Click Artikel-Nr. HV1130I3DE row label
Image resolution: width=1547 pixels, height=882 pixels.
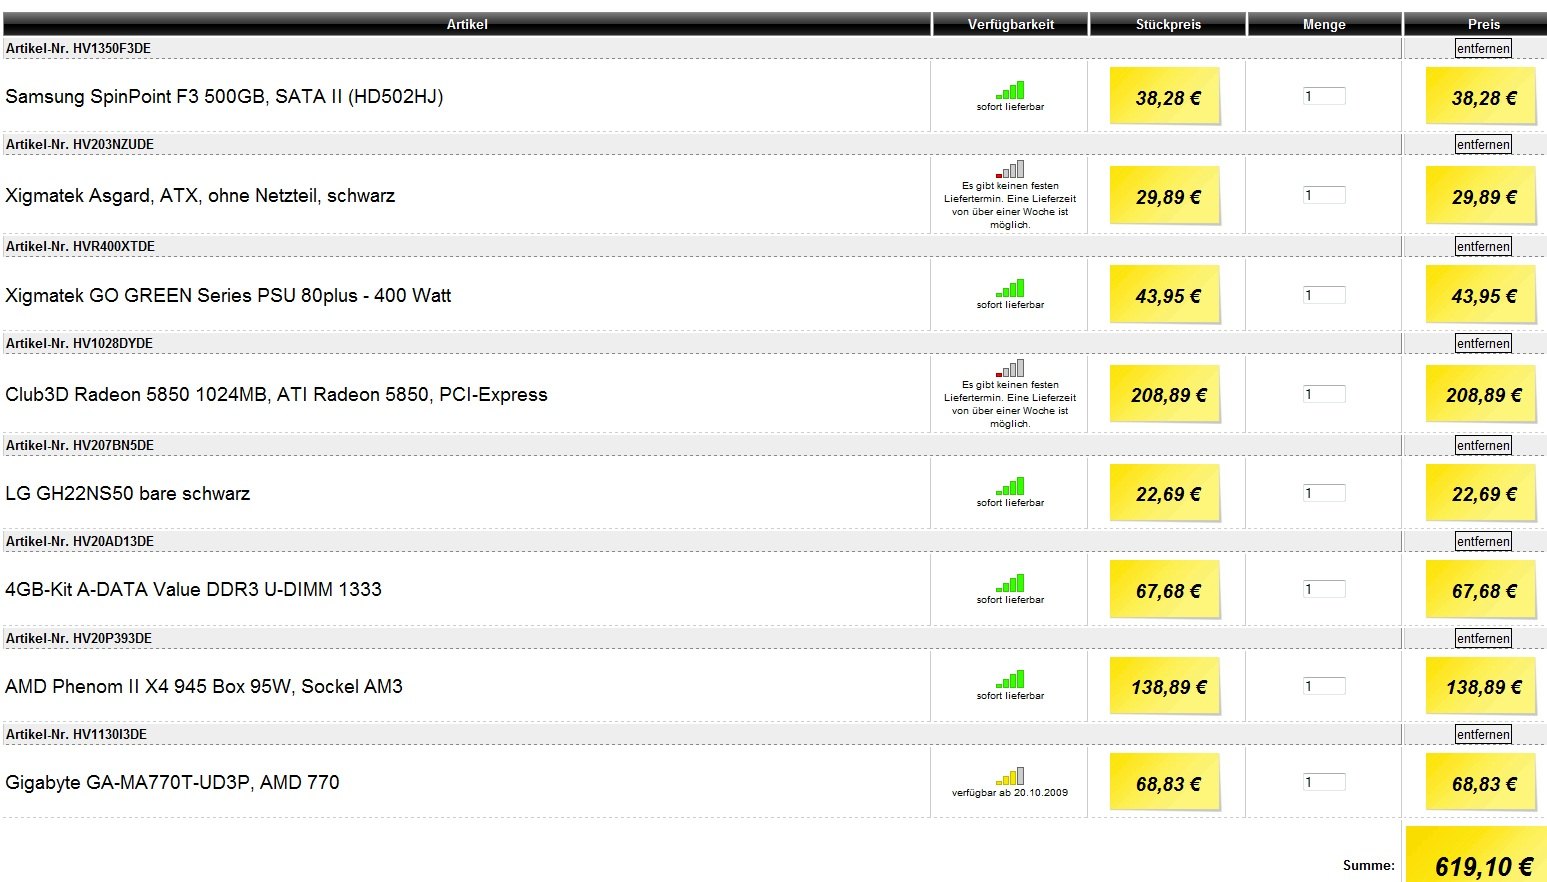[x=76, y=734]
